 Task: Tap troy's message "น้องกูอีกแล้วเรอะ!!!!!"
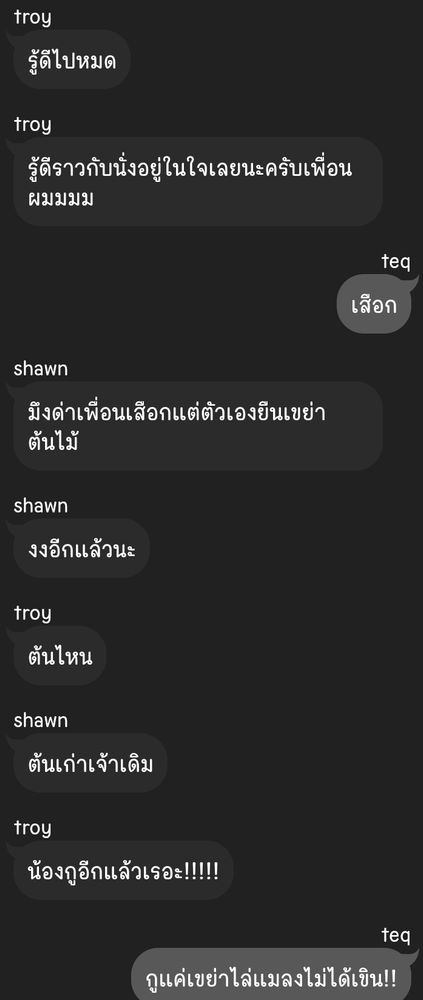pyautogui.click(x=123, y=870)
